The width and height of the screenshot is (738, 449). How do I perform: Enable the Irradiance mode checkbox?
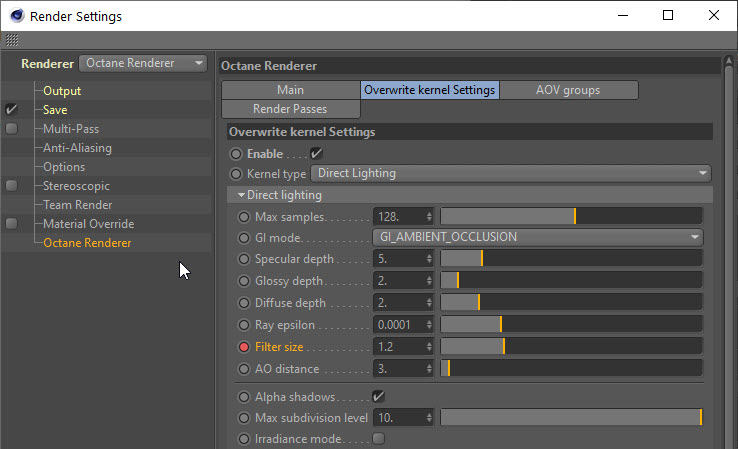pos(378,439)
